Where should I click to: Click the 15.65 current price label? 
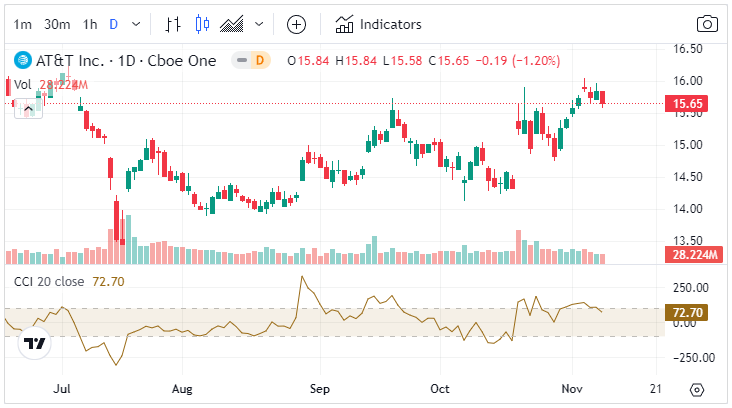[687, 104]
